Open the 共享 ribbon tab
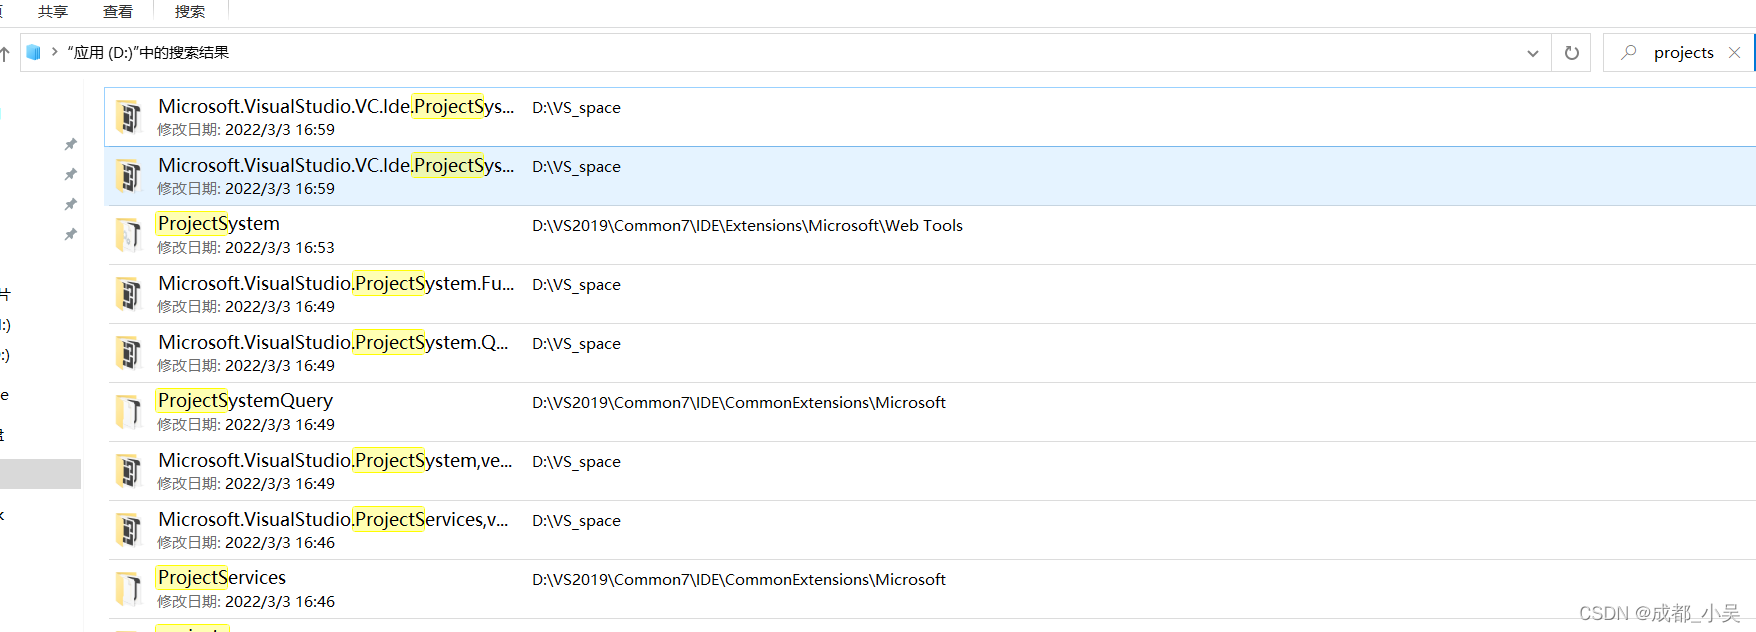 click(x=52, y=12)
